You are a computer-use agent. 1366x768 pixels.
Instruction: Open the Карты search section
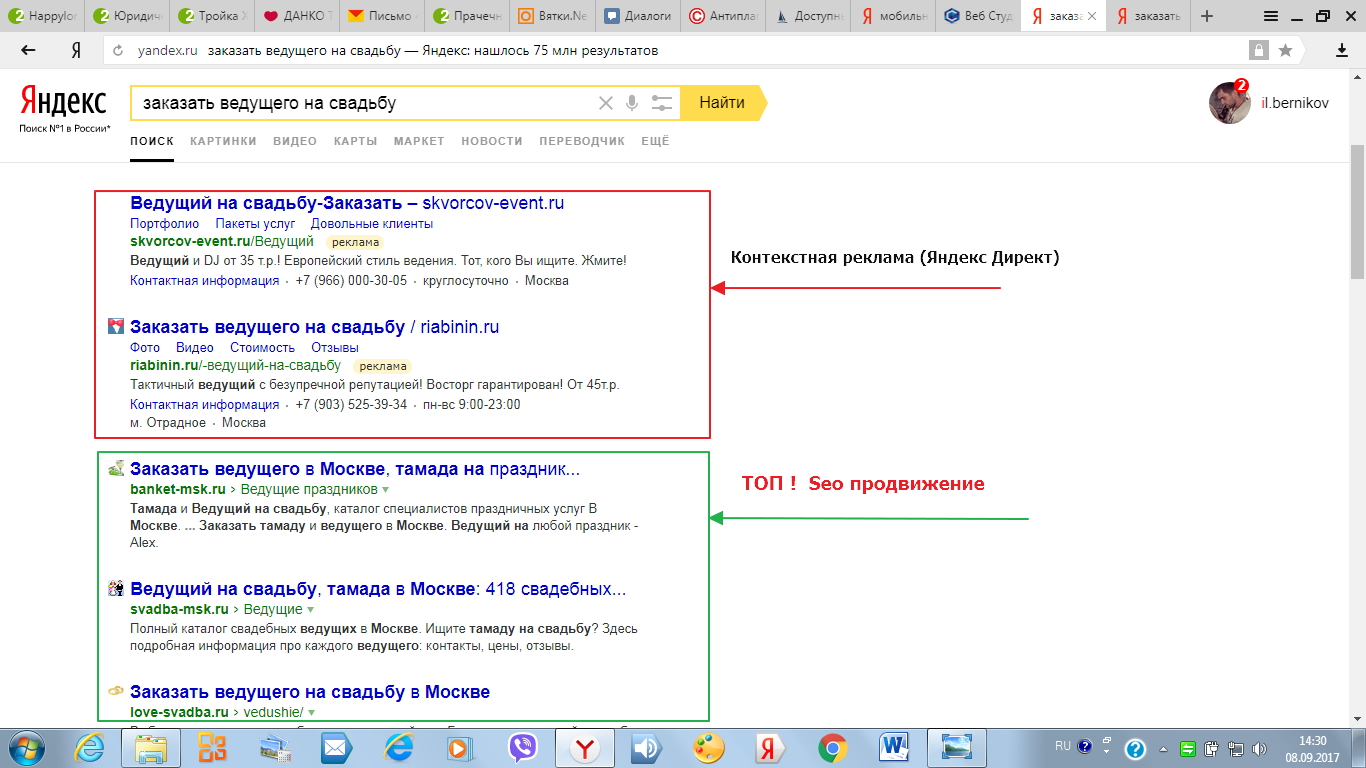(x=355, y=141)
